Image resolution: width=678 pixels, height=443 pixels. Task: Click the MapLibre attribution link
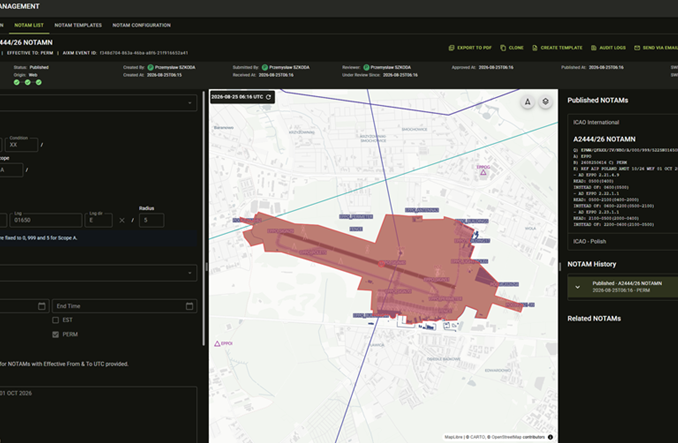(454, 437)
